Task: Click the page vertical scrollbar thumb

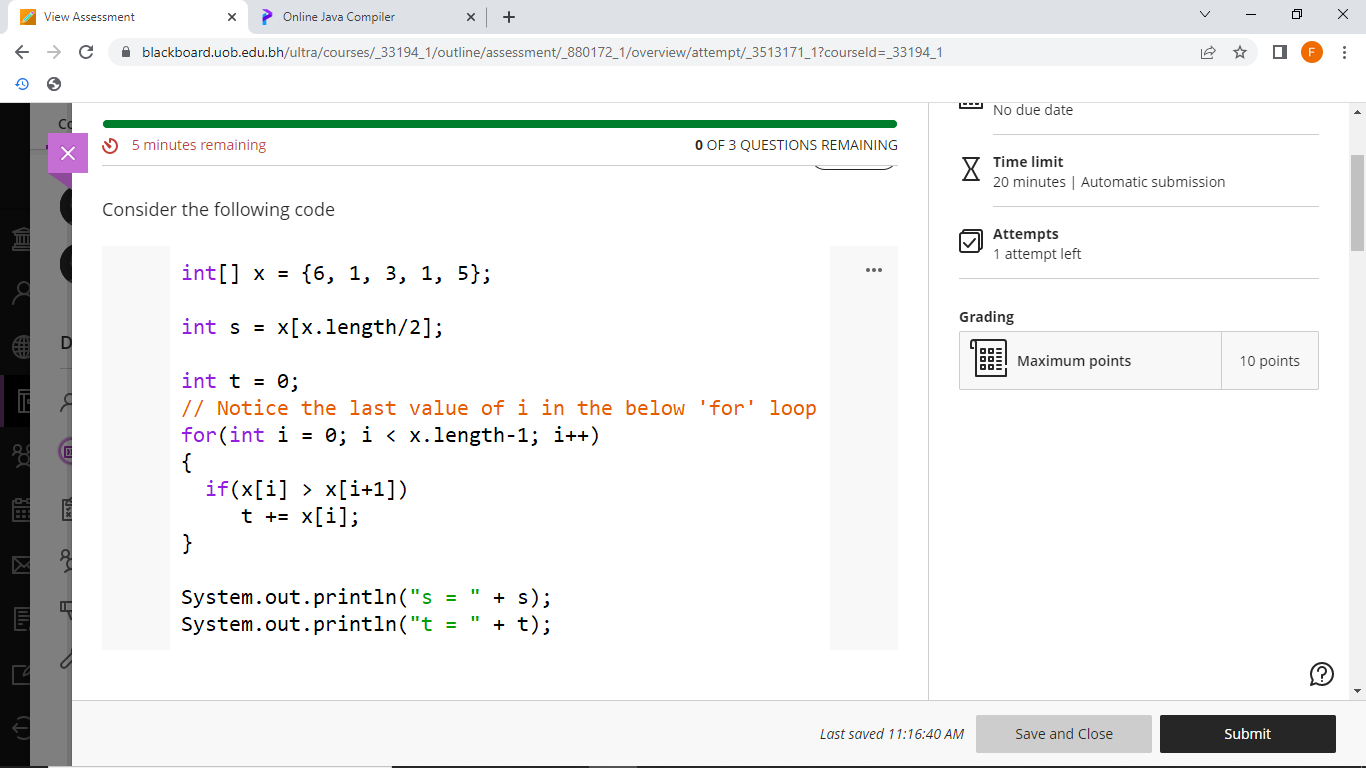Action: click(1357, 203)
